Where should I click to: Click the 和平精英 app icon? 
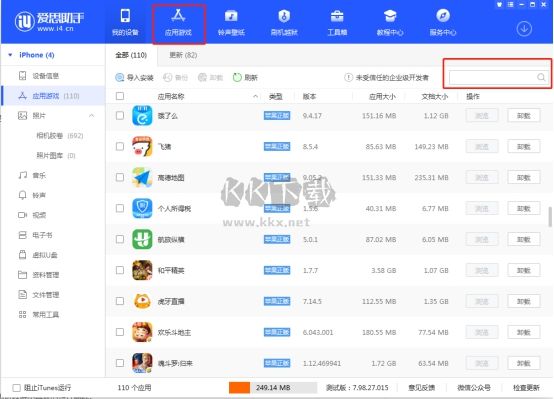[142, 270]
